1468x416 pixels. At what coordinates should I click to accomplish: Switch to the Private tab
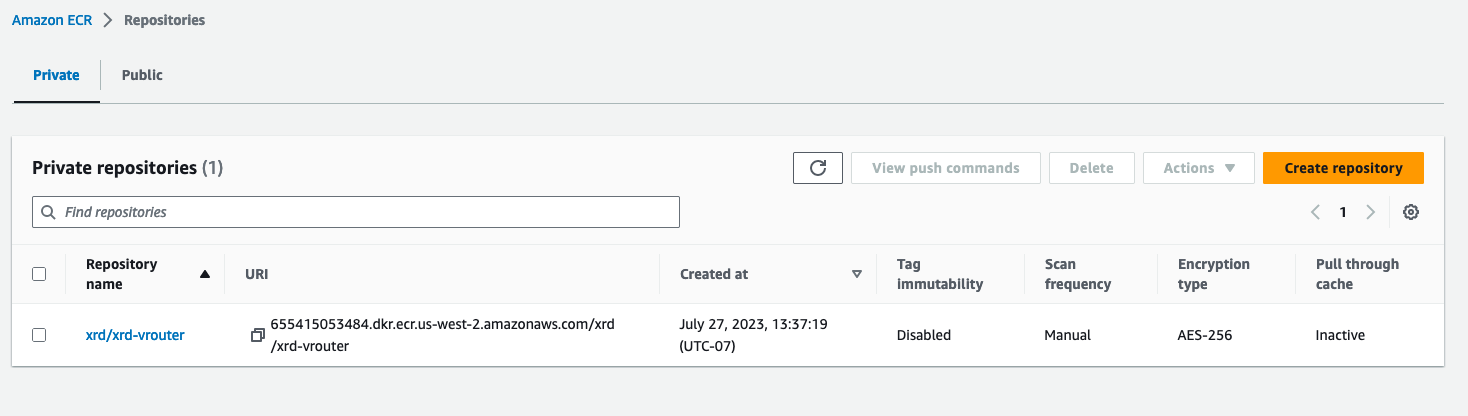56,75
